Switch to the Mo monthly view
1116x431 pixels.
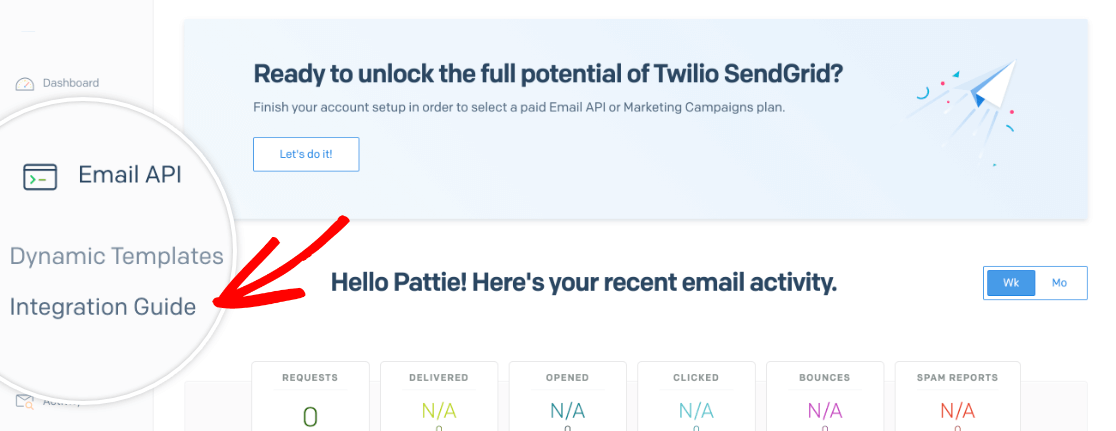pyautogui.click(x=1060, y=283)
